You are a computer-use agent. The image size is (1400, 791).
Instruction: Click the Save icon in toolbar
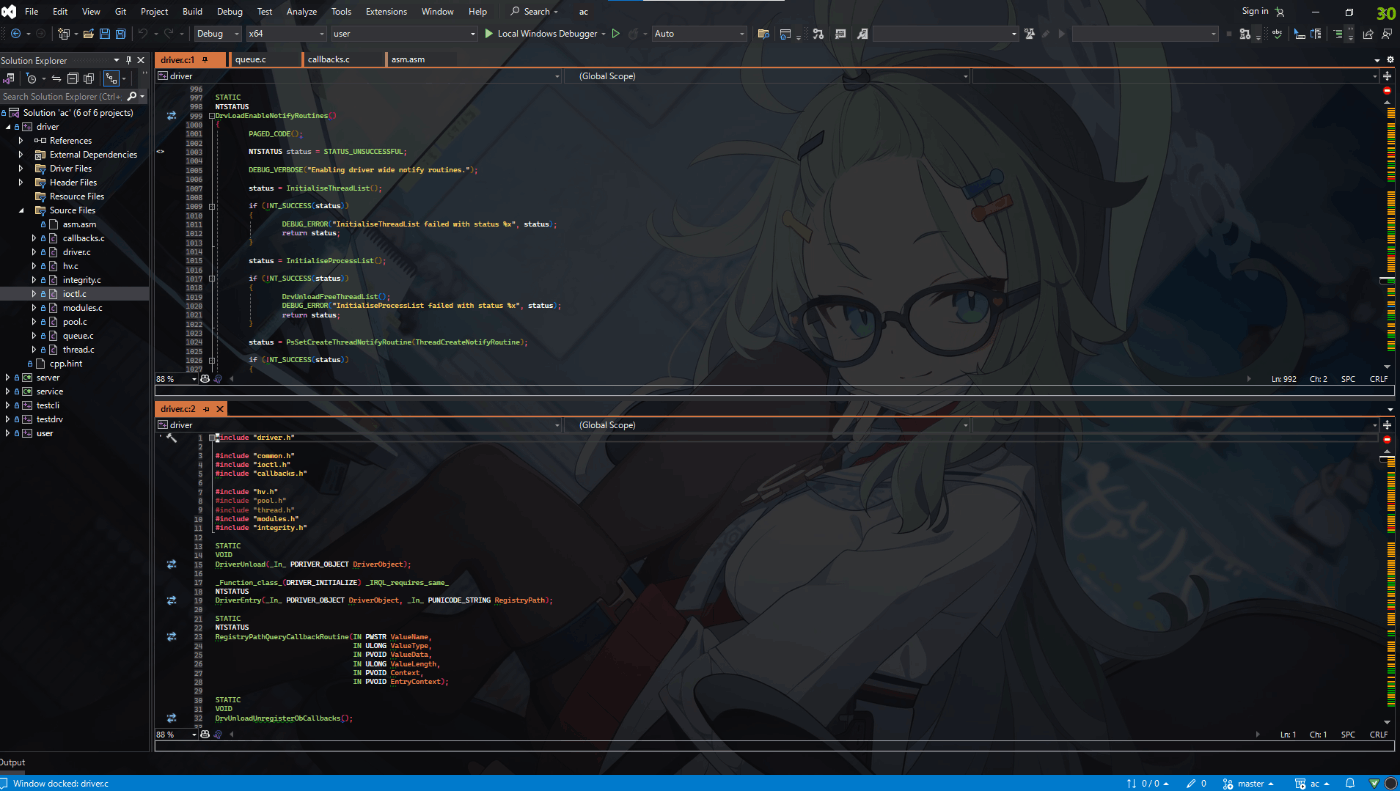pos(104,33)
